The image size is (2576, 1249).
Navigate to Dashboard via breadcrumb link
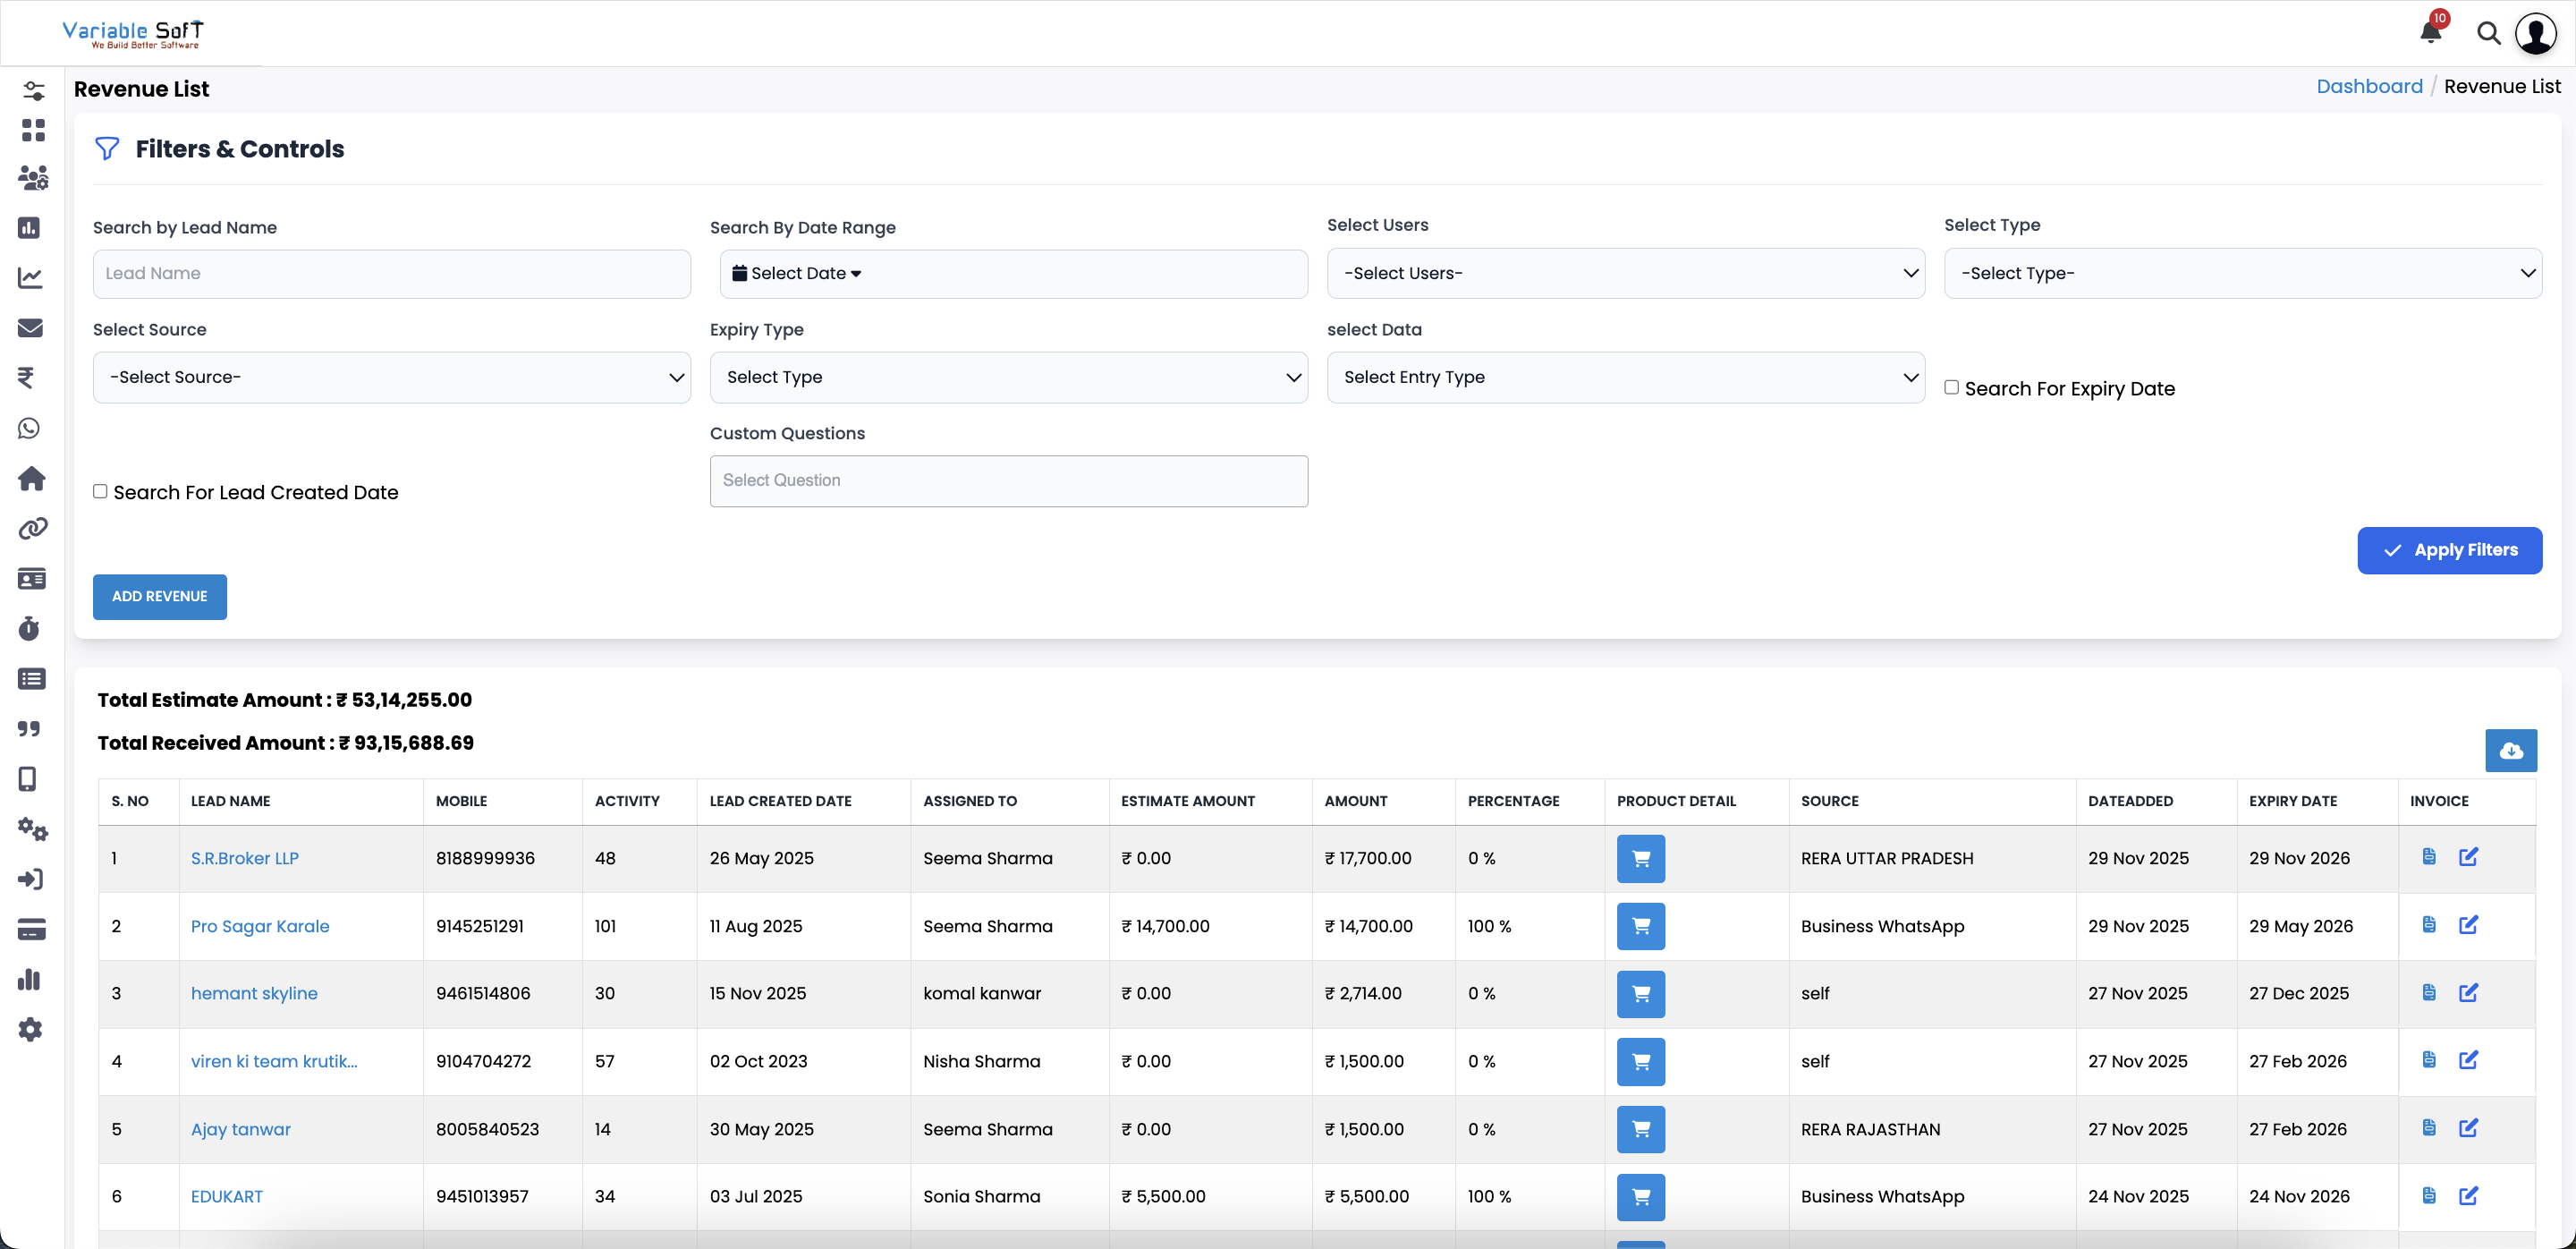[x=2370, y=86]
